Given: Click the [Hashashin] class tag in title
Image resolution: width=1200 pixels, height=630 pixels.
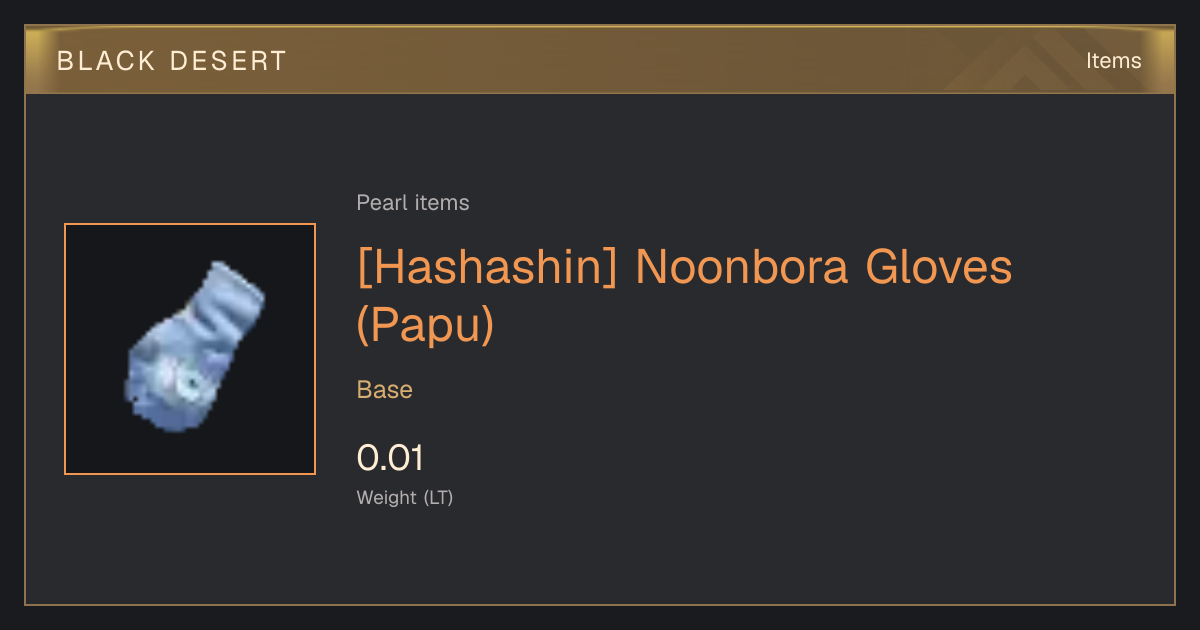Looking at the screenshot, I should pos(487,268).
